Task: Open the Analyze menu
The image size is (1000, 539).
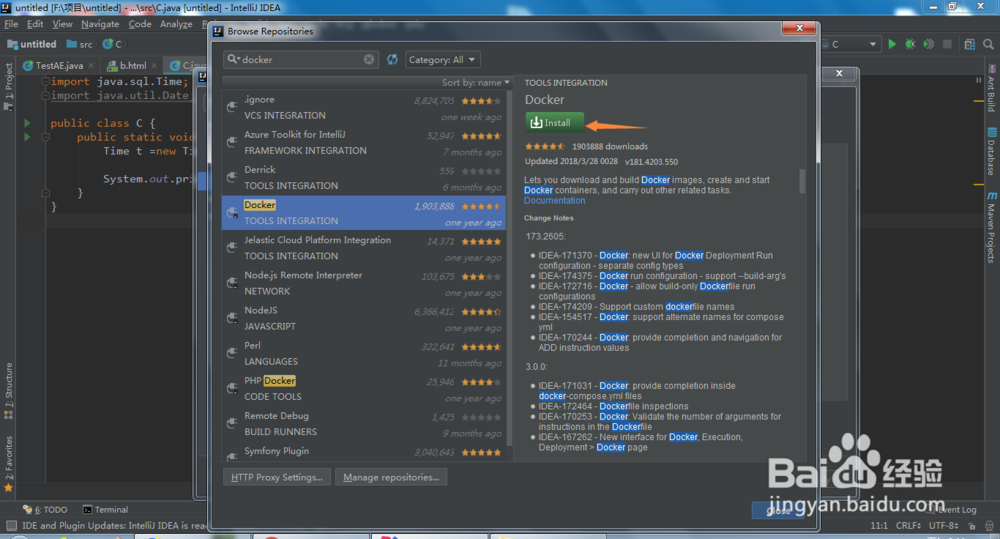Action: pyautogui.click(x=176, y=24)
